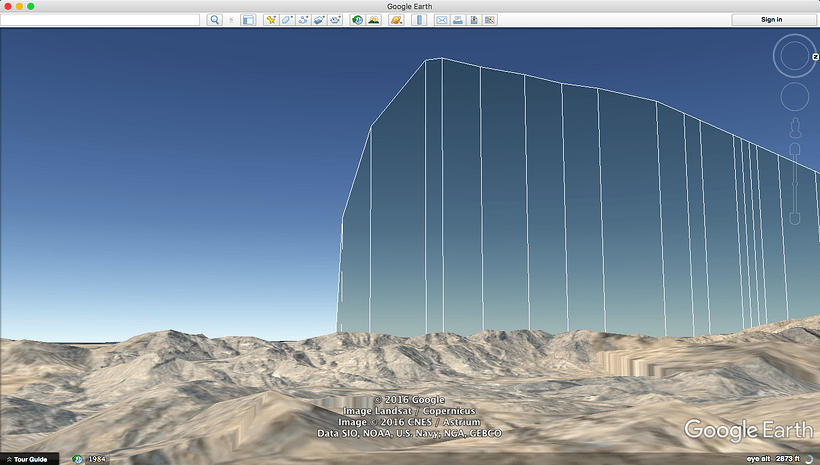Image resolution: width=820 pixels, height=465 pixels.
Task: Click the Record a Tour icon
Action: point(335,20)
